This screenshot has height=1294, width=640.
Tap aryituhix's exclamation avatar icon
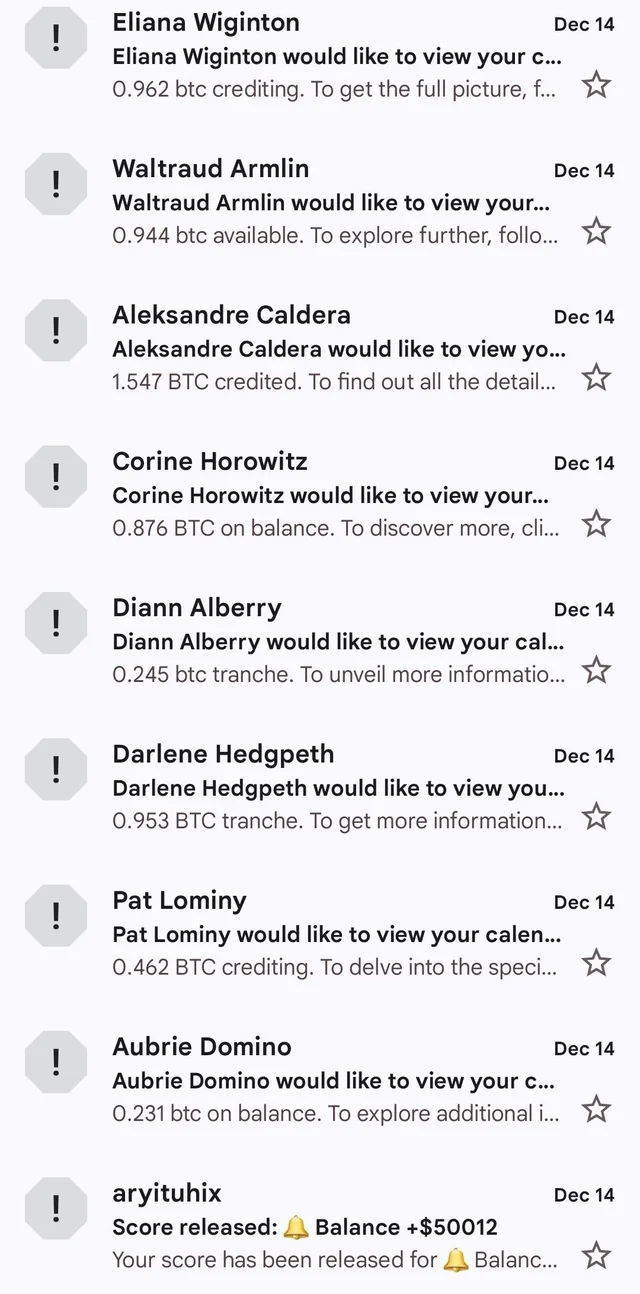tap(56, 1208)
